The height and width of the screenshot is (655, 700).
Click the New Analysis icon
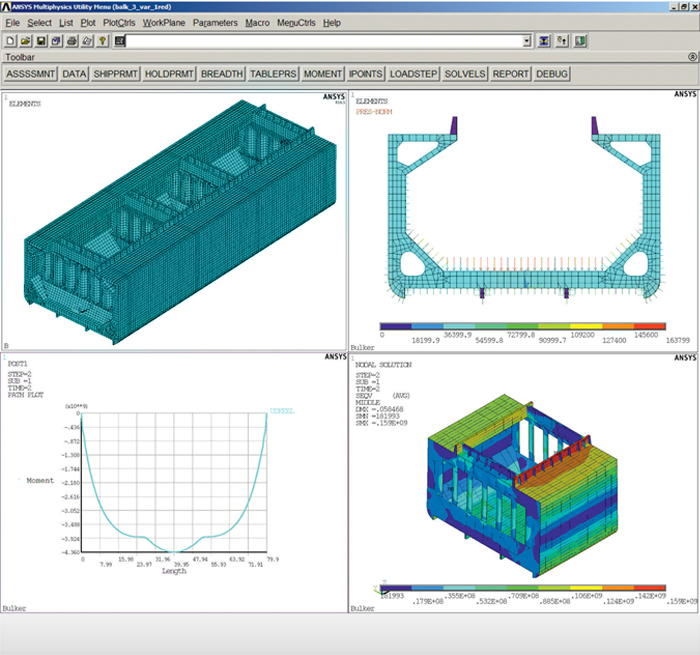[x=10, y=41]
